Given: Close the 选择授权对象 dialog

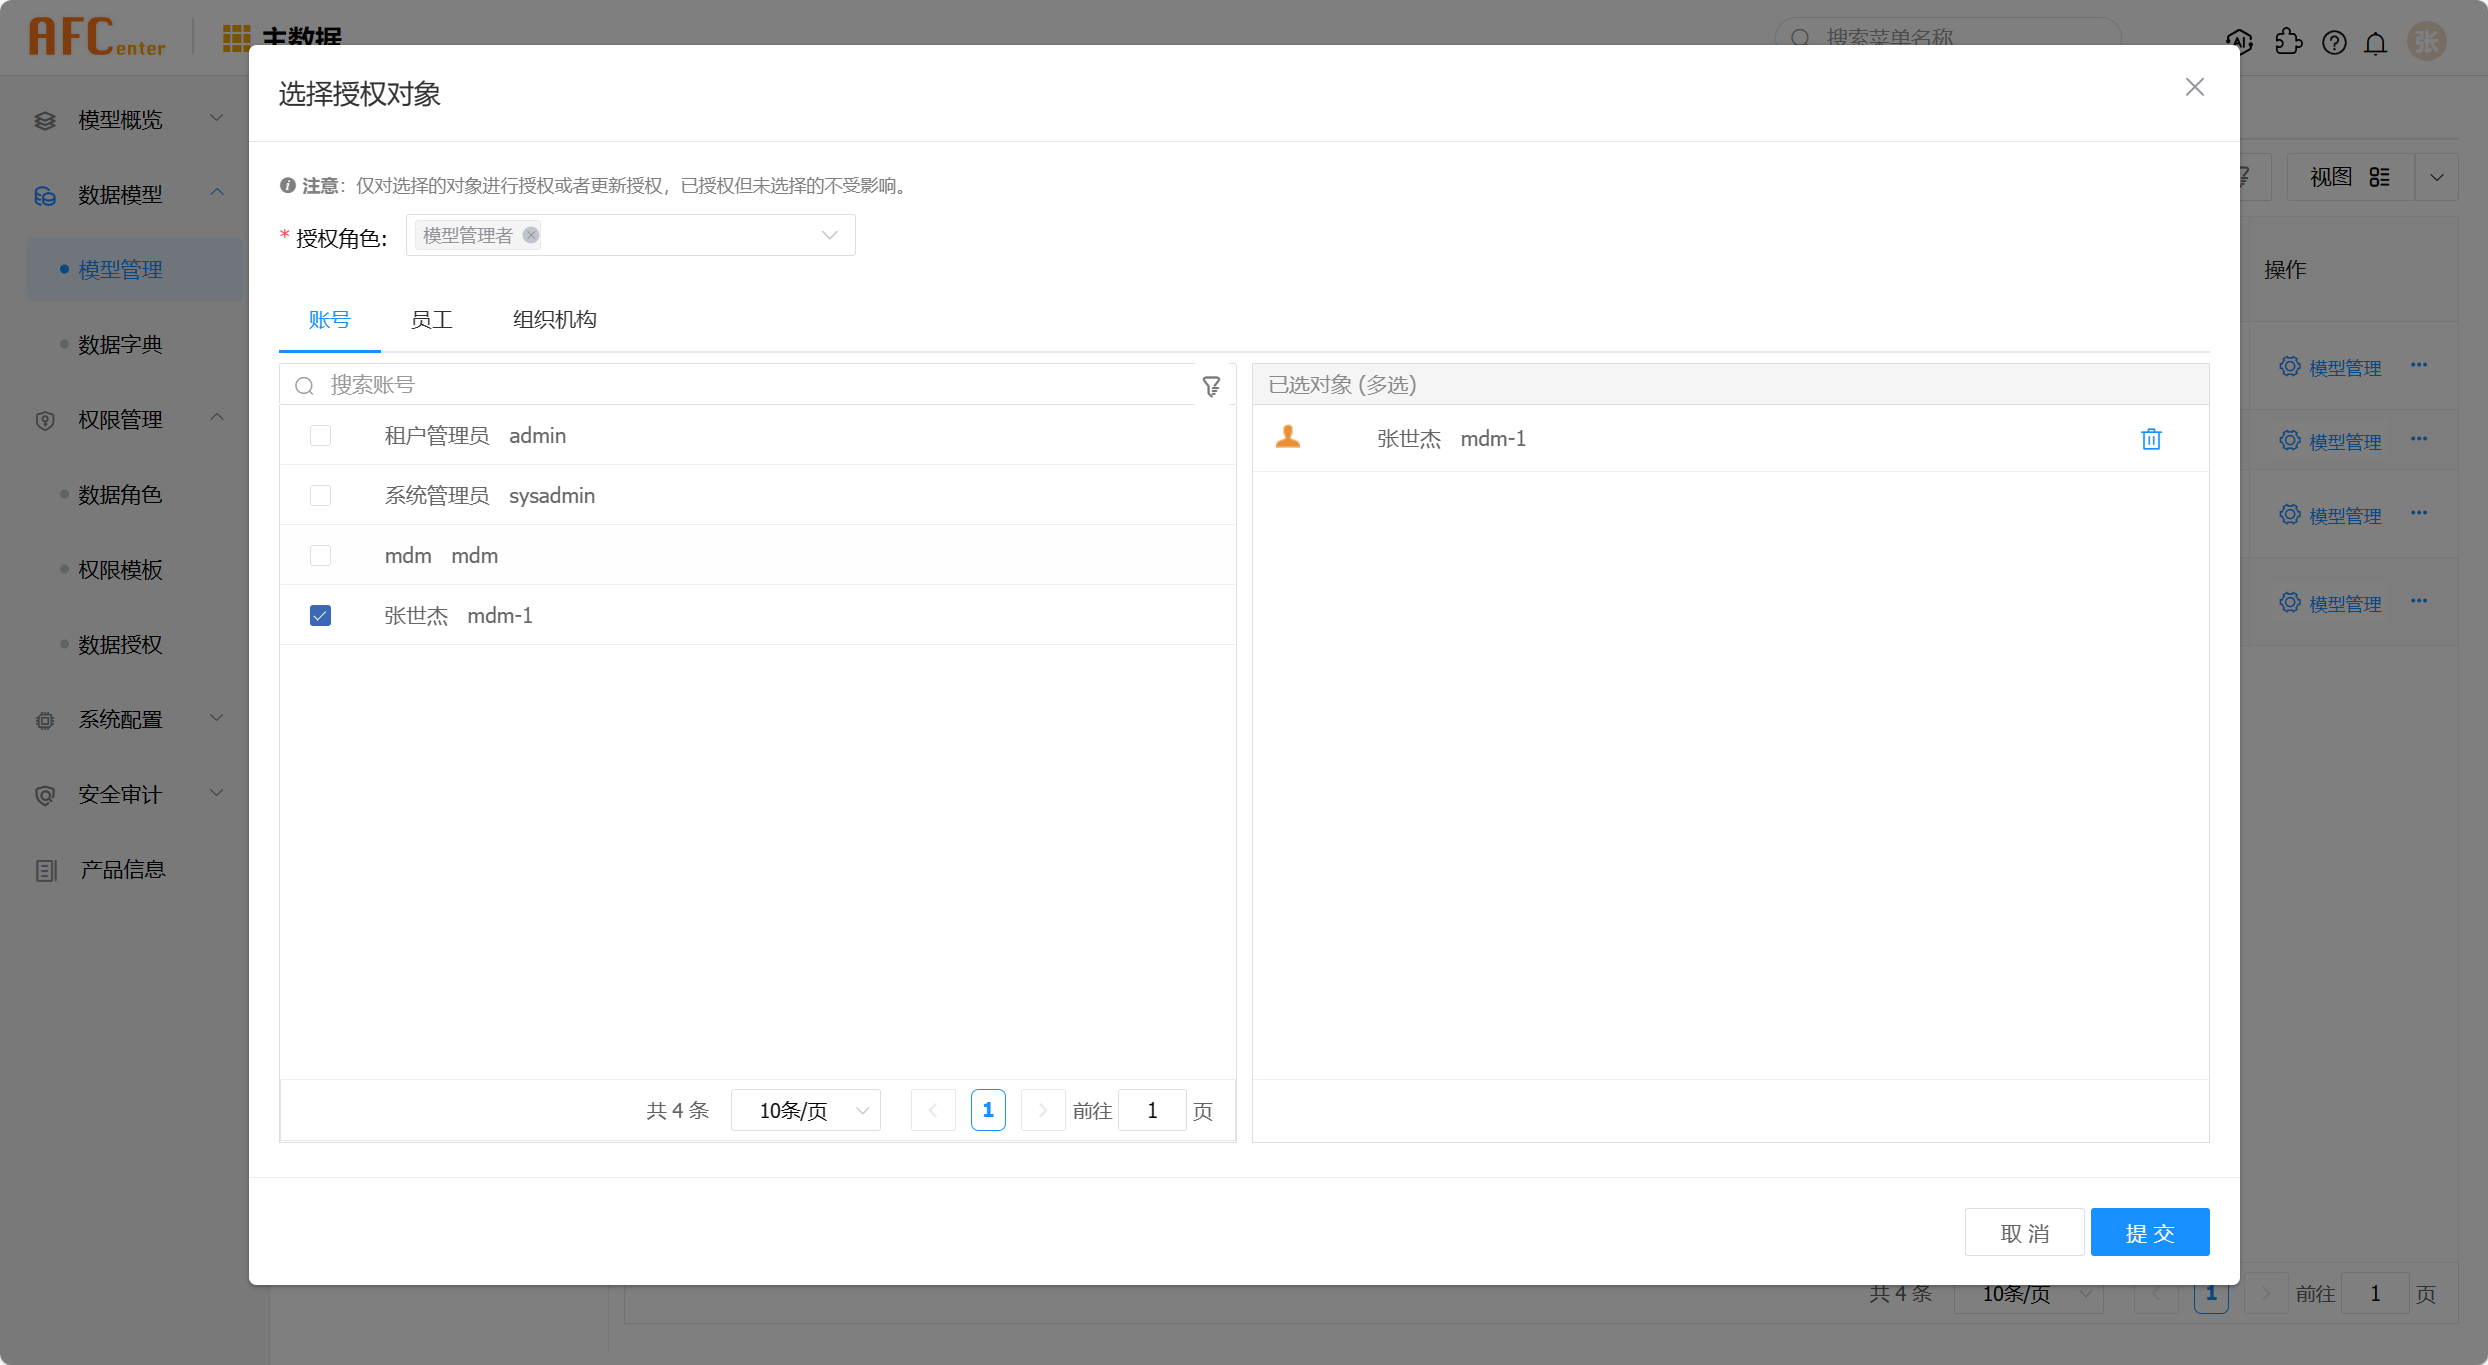Looking at the screenshot, I should click(x=2195, y=87).
